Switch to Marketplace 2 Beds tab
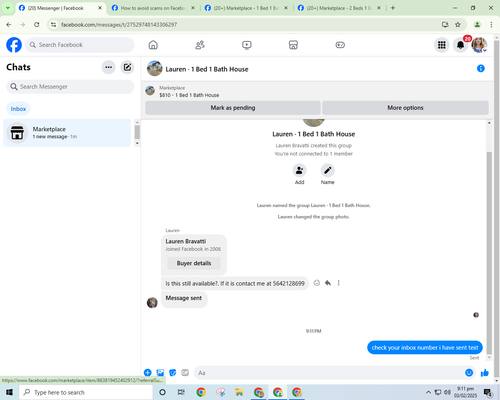The image size is (500, 400). coord(339,8)
